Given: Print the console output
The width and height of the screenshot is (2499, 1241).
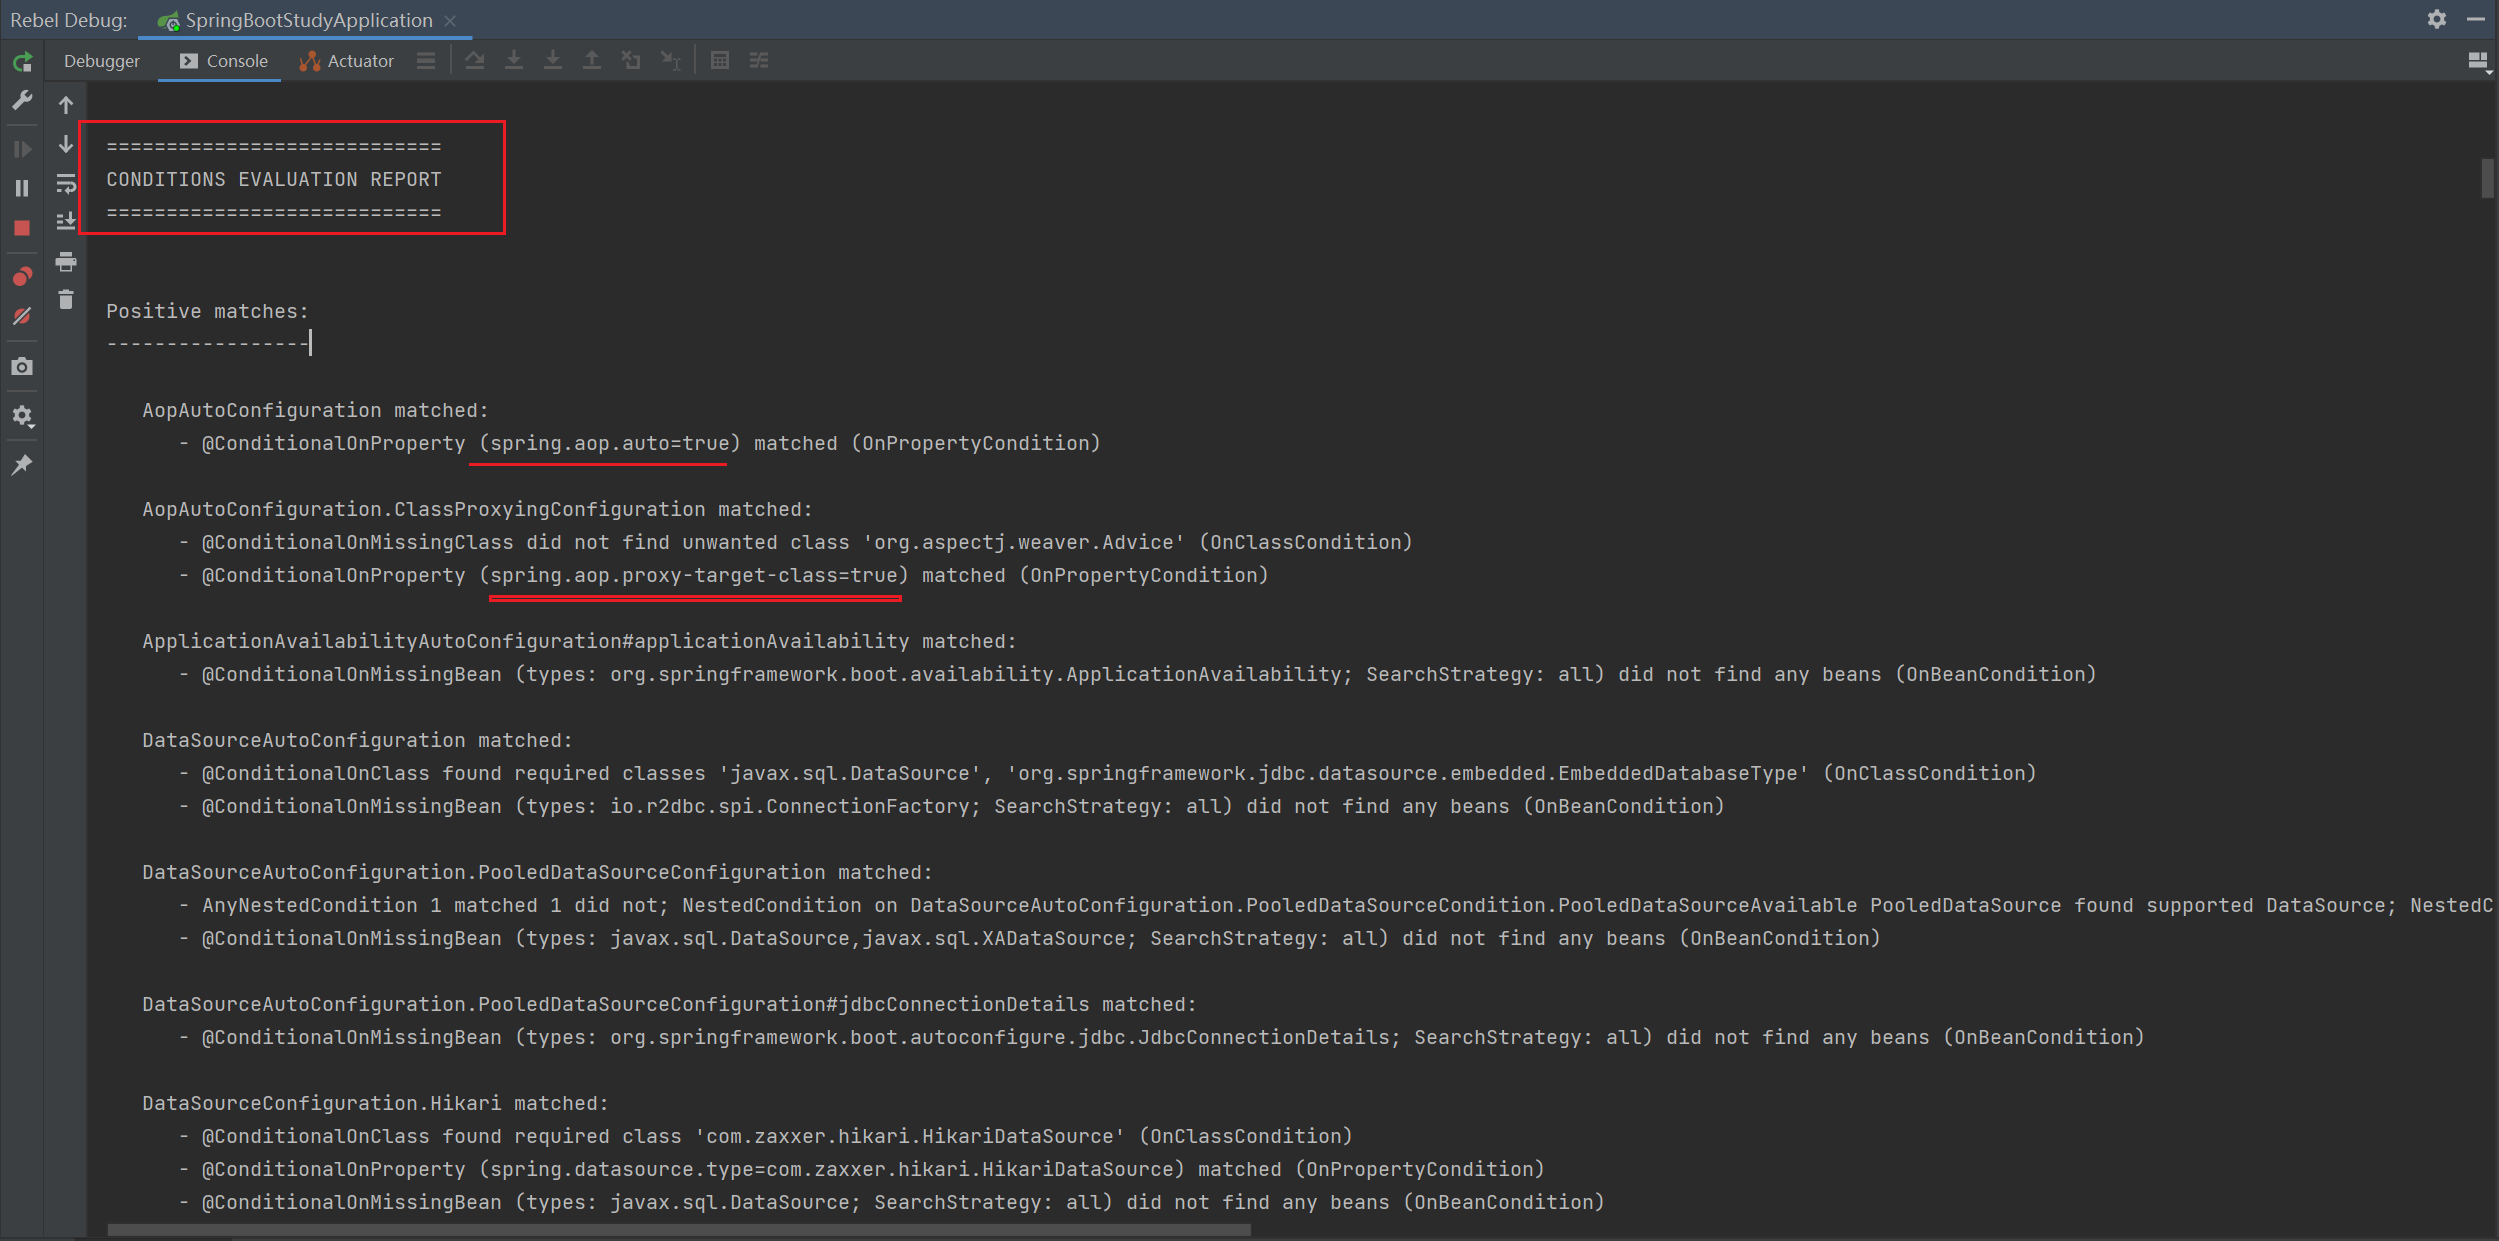Looking at the screenshot, I should 66,262.
